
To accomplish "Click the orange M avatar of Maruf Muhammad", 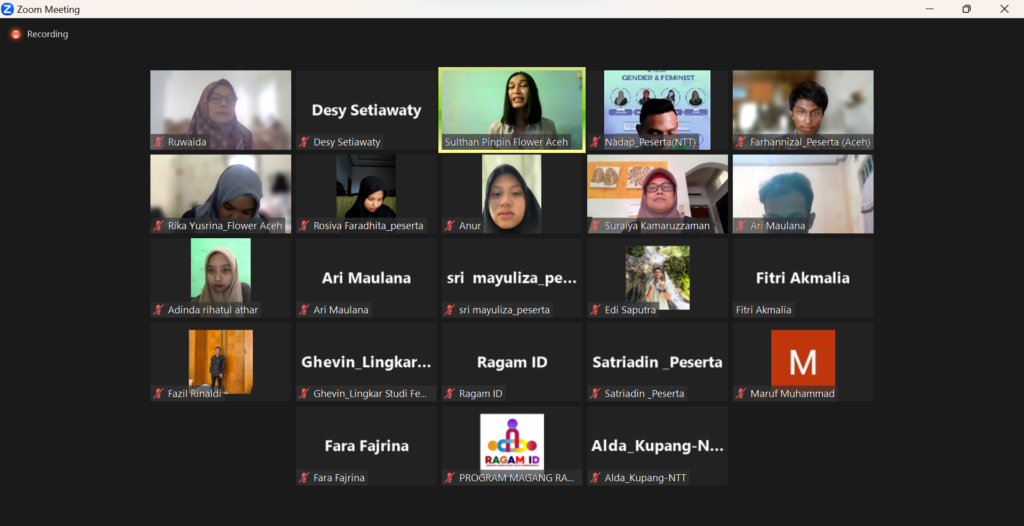I will 802,358.
